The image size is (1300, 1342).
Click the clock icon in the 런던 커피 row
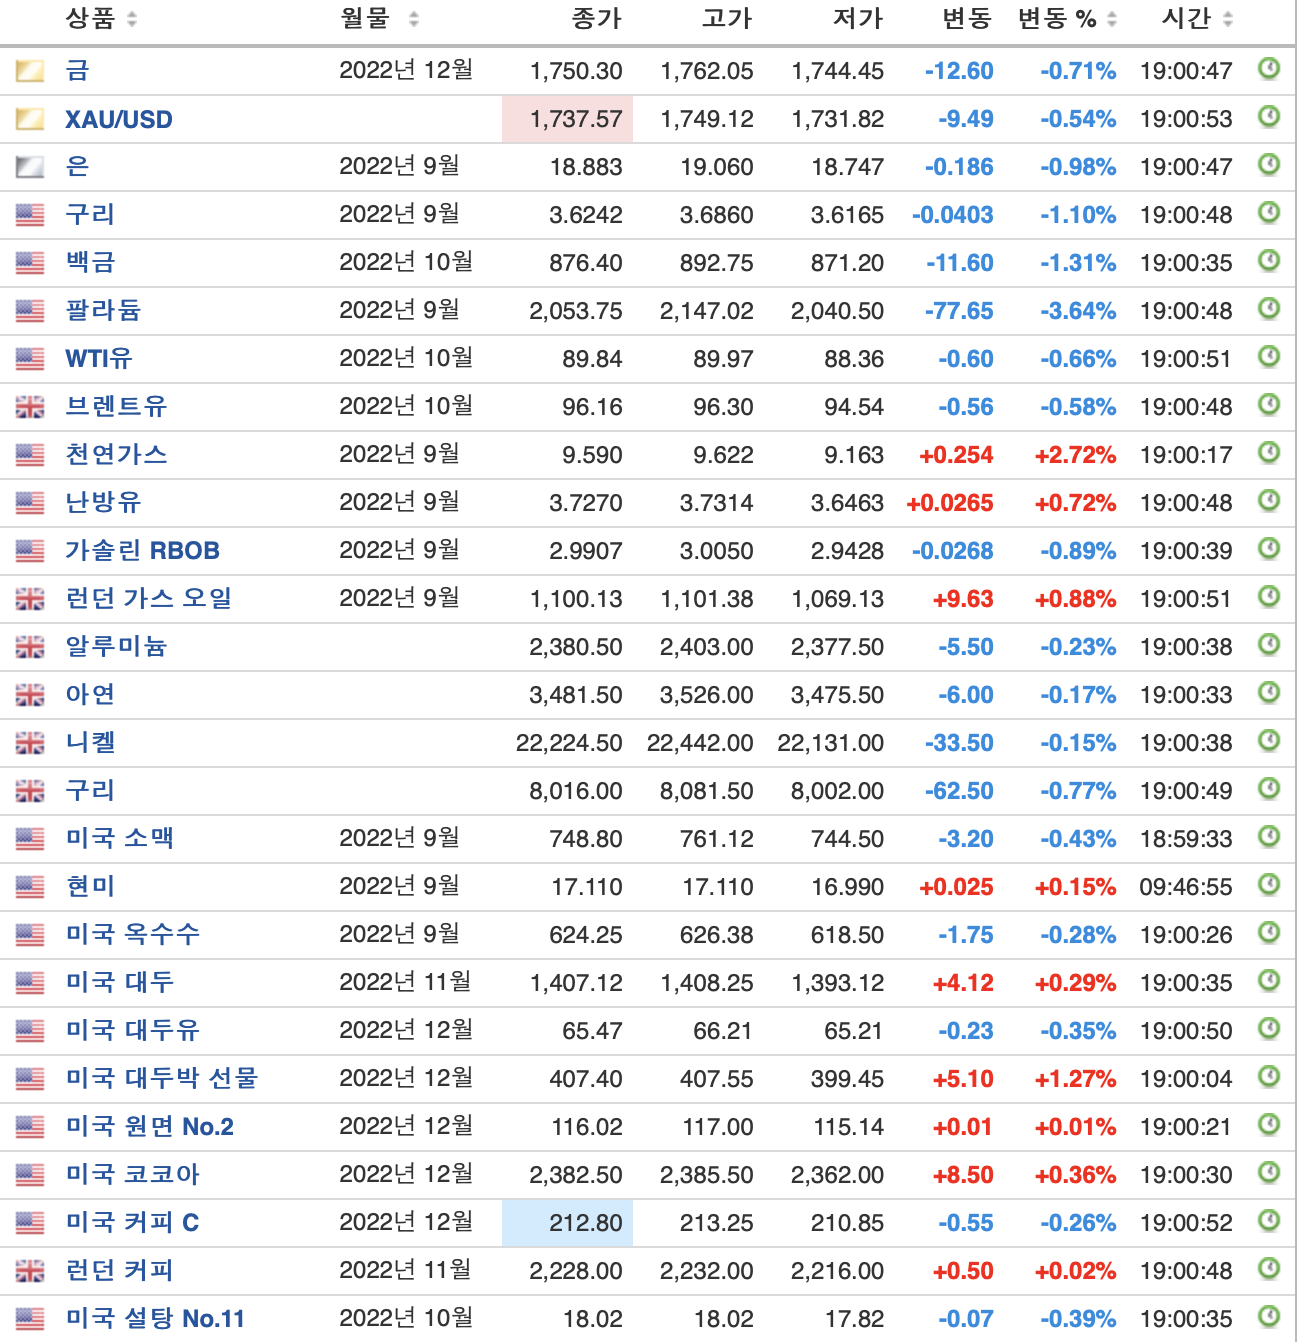pyautogui.click(x=1269, y=1269)
